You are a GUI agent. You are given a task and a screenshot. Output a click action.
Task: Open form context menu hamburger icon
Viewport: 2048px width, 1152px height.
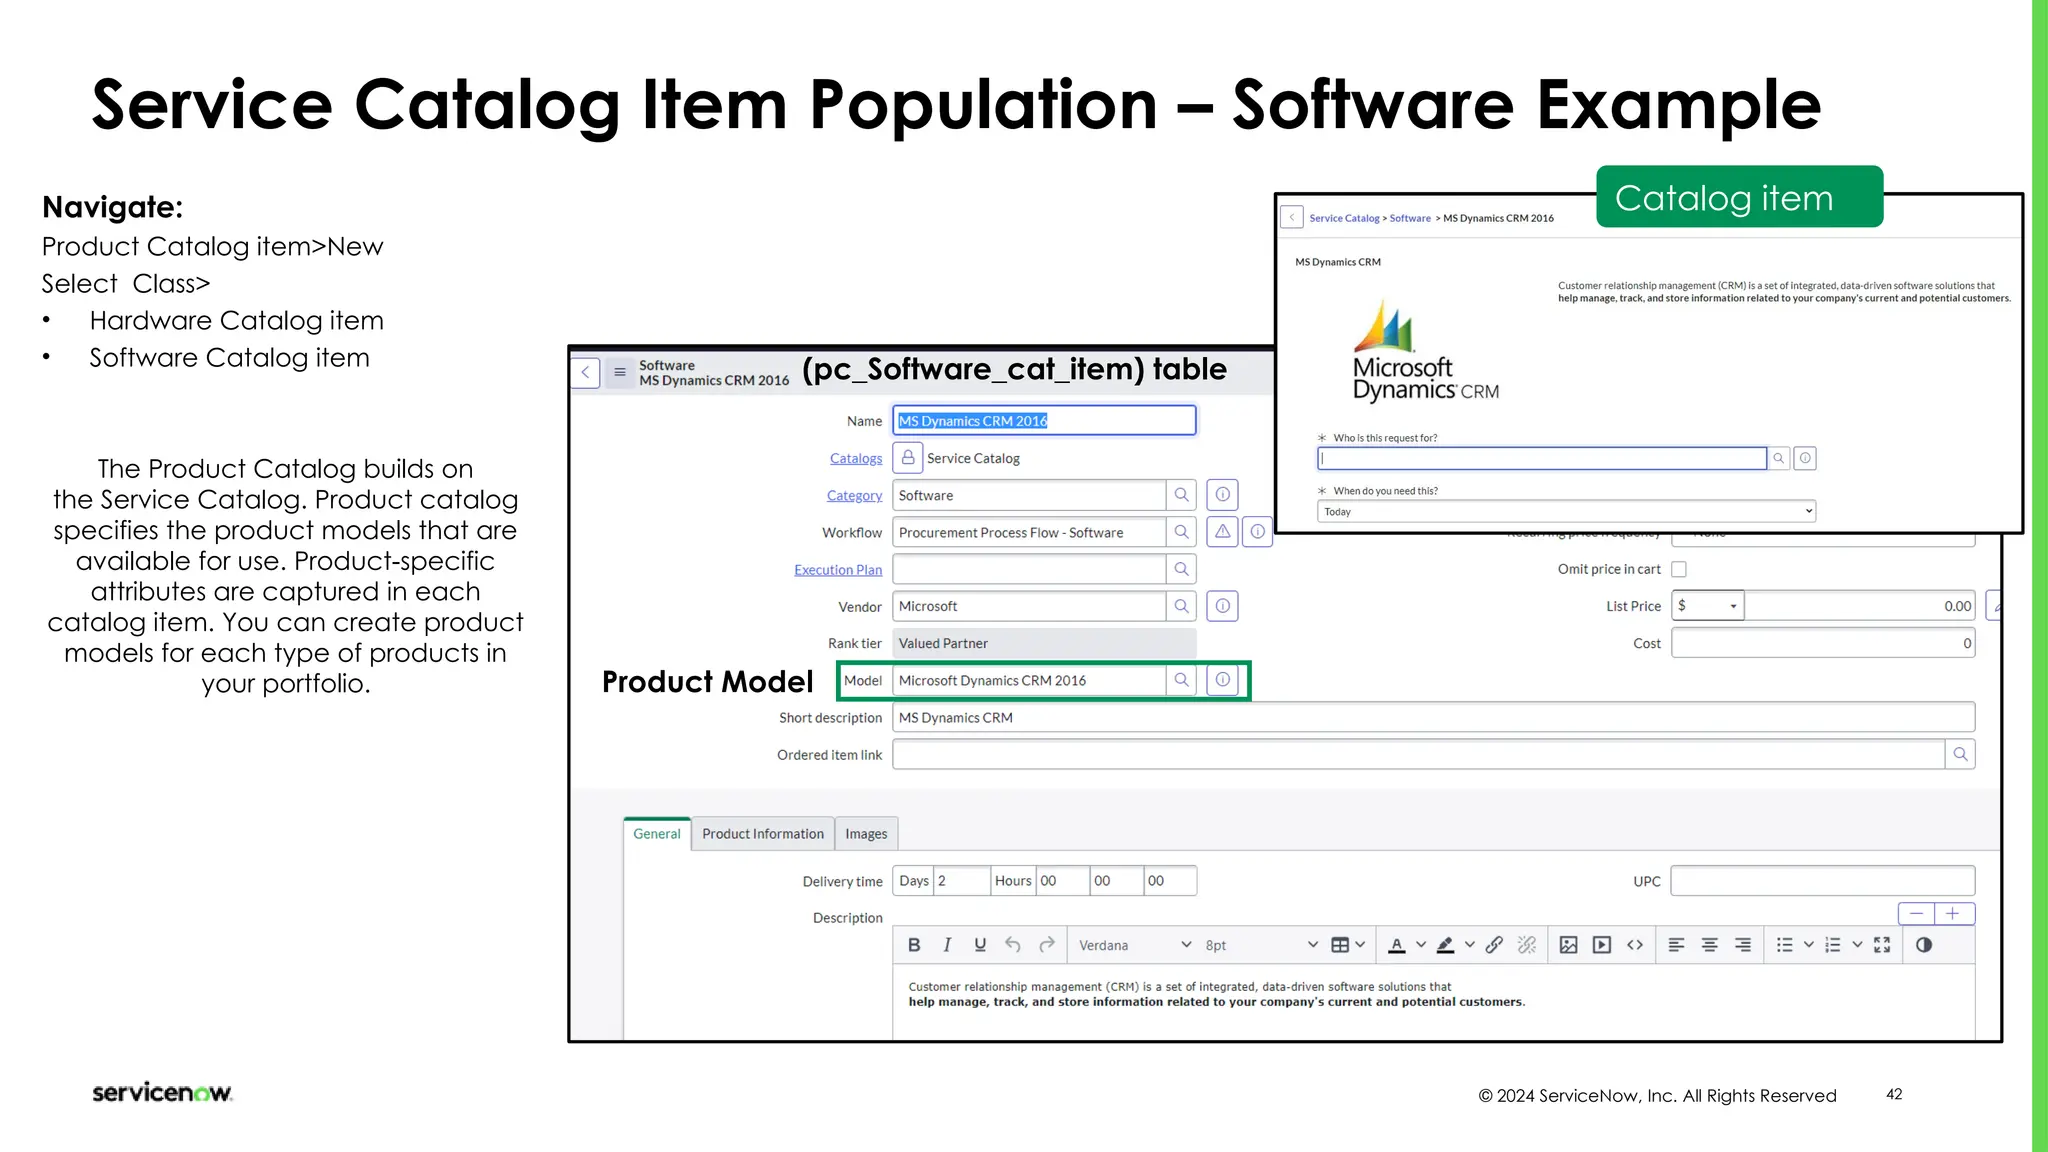pyautogui.click(x=620, y=372)
